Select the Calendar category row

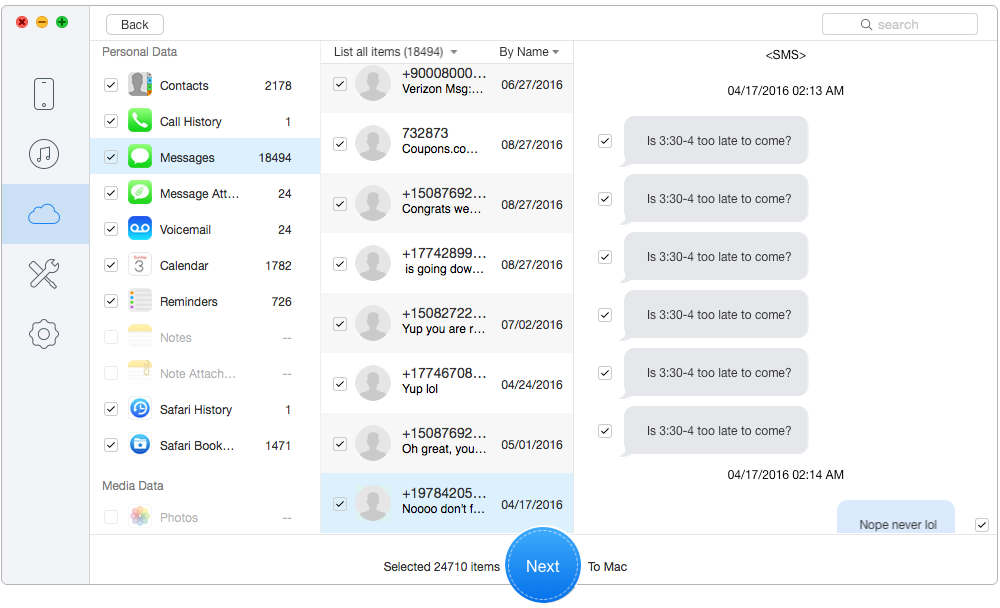(x=205, y=265)
